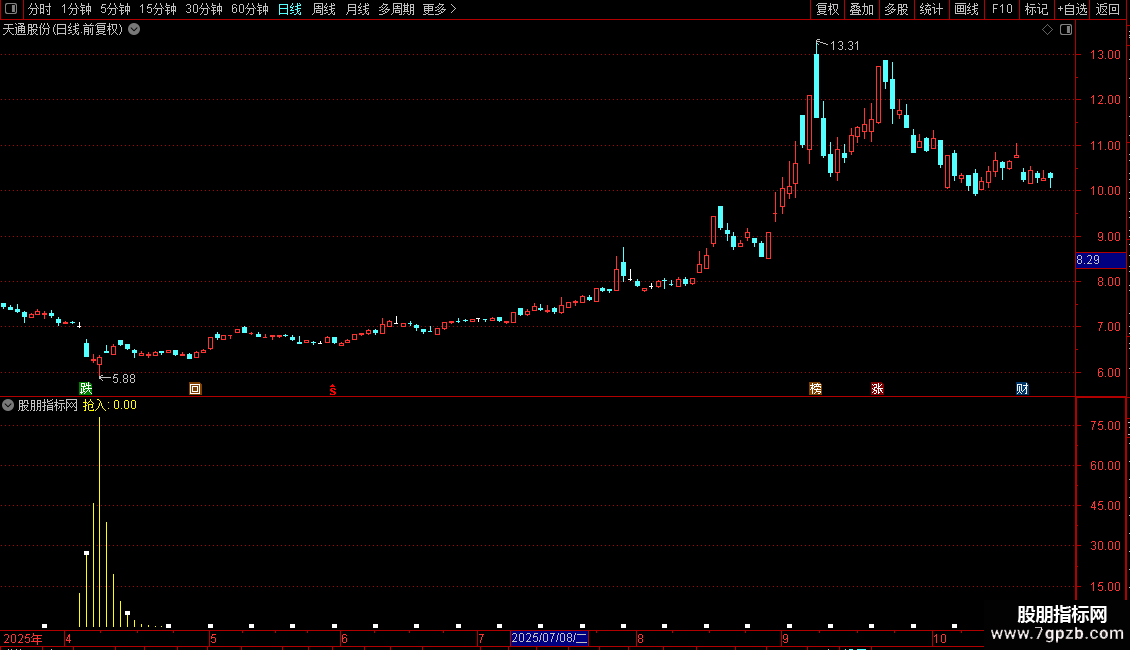Screen dimensions: 1130x650
Task: Select the 1分钟 period
Action: pos(76,9)
